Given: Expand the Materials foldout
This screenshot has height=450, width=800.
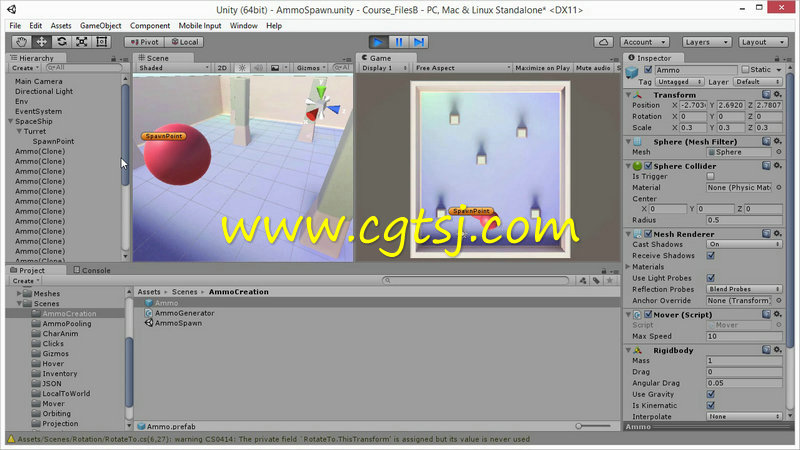Looking at the screenshot, I should [628, 267].
